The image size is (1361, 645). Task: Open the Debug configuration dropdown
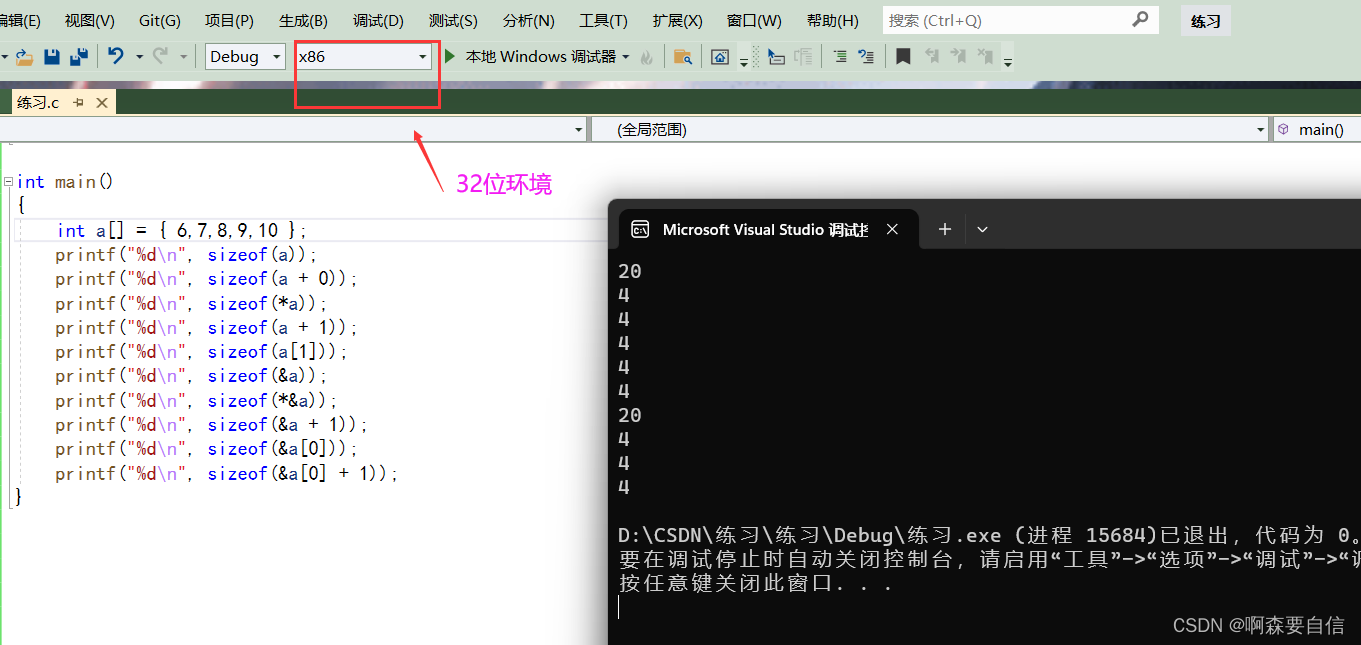click(x=245, y=57)
